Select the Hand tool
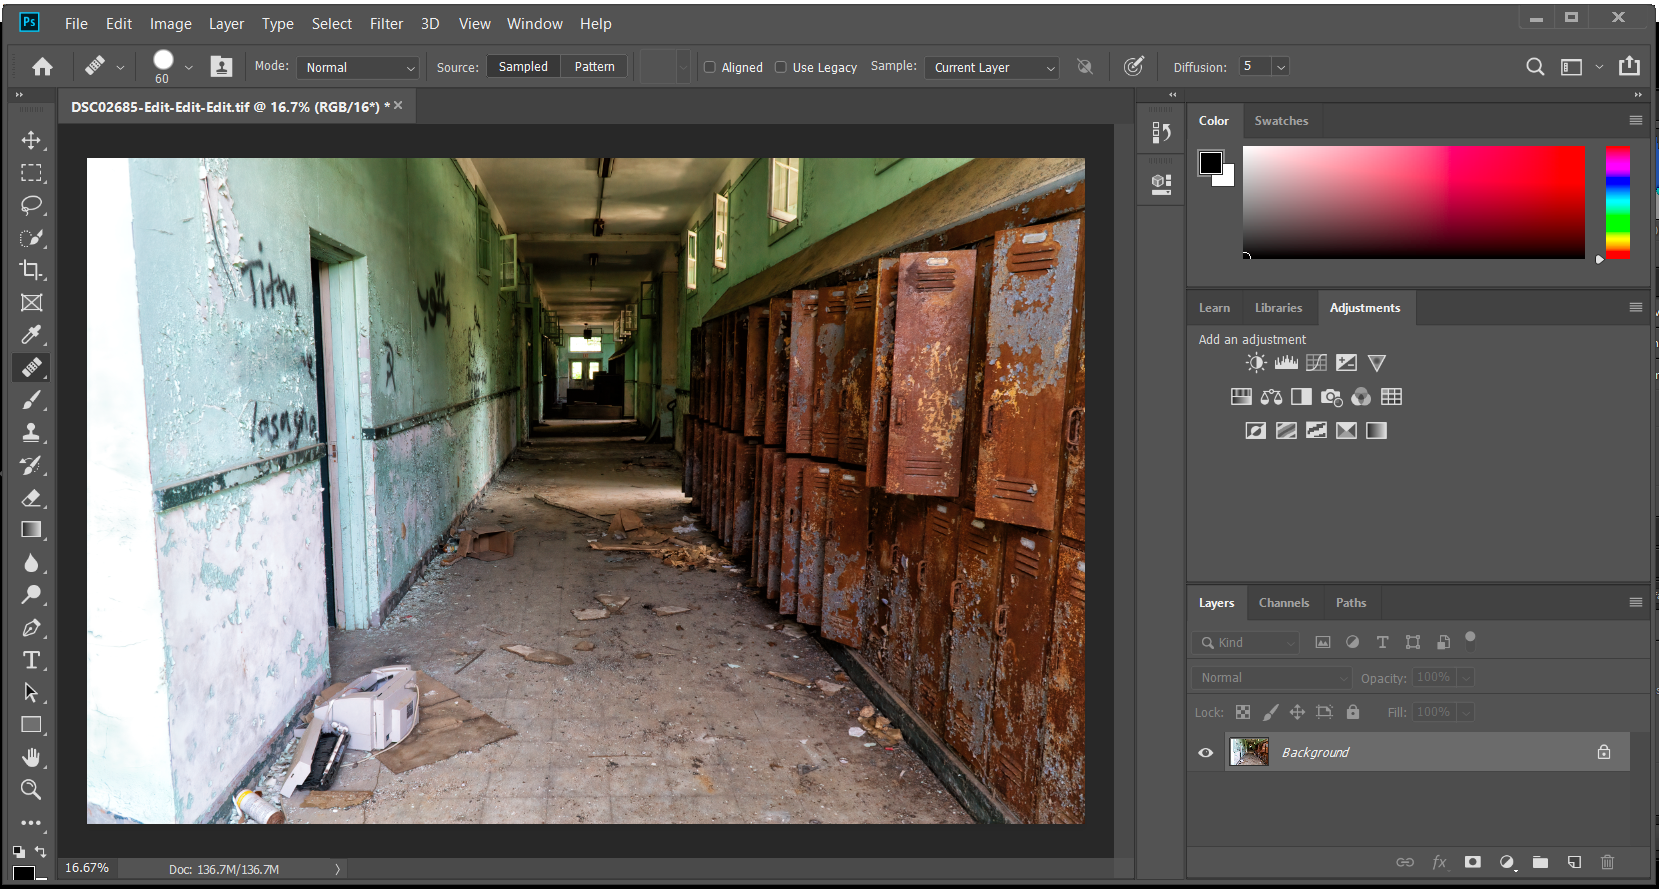Image resolution: width=1659 pixels, height=889 pixels. pos(31,757)
